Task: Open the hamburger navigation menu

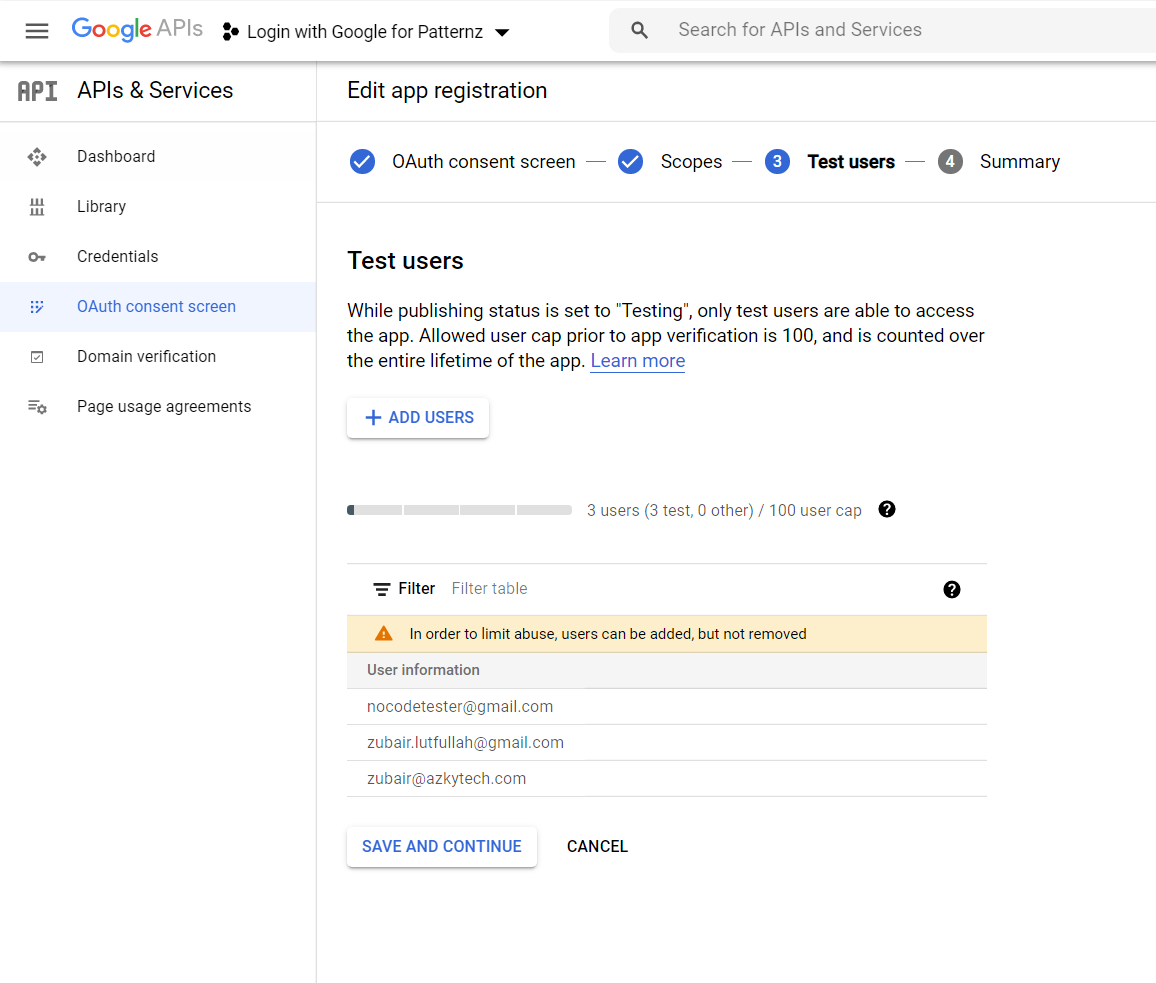Action: pyautogui.click(x=37, y=31)
